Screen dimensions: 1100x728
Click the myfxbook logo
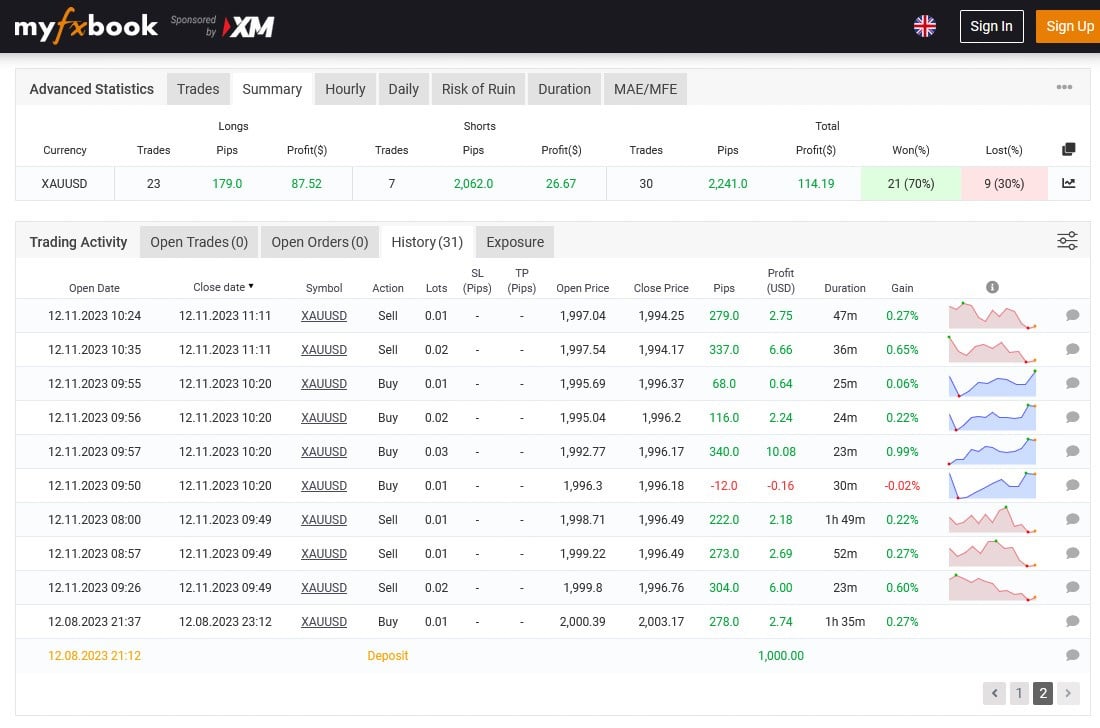(x=86, y=27)
